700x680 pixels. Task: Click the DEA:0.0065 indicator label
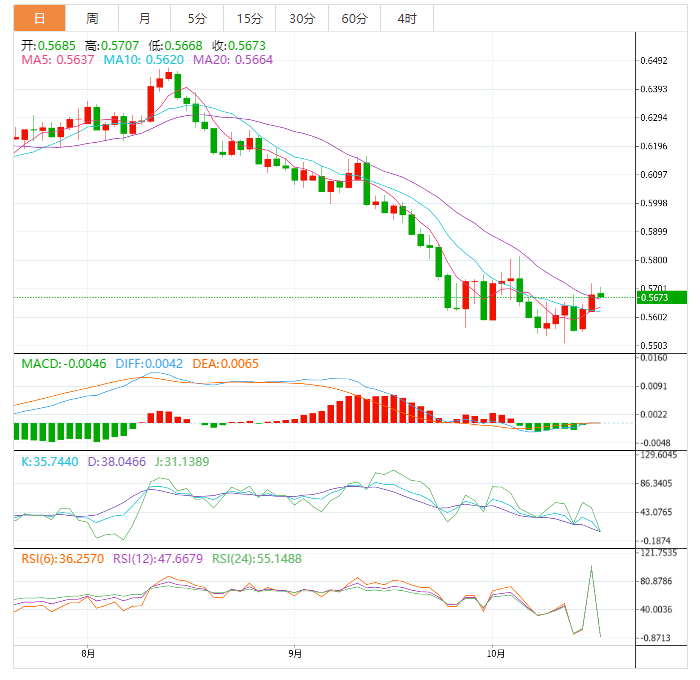(x=225, y=363)
